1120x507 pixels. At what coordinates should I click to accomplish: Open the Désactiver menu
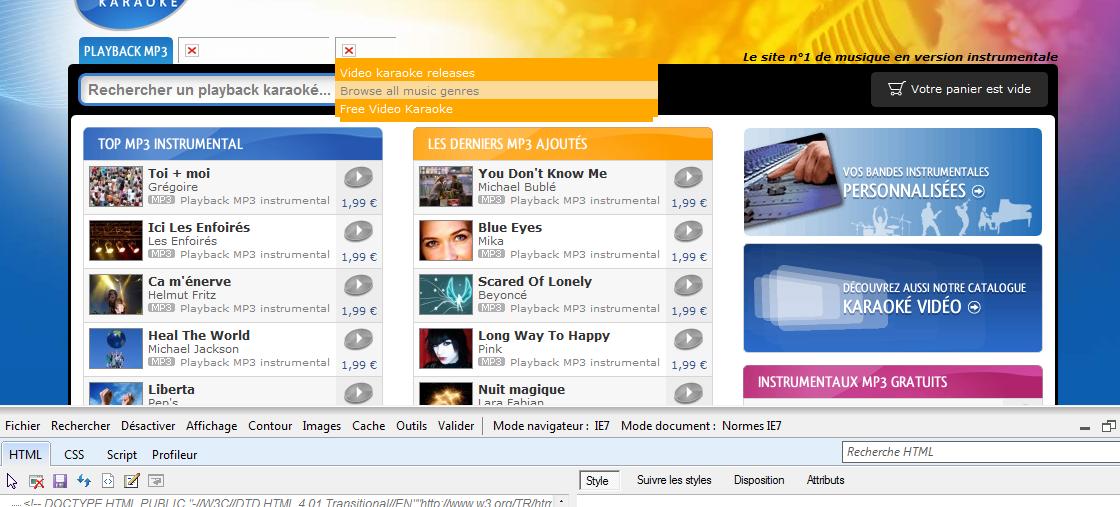click(x=148, y=426)
